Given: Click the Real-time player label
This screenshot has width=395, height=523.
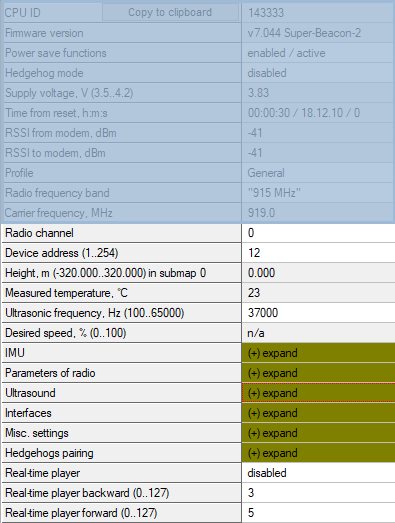Looking at the screenshot, I should (43, 473).
